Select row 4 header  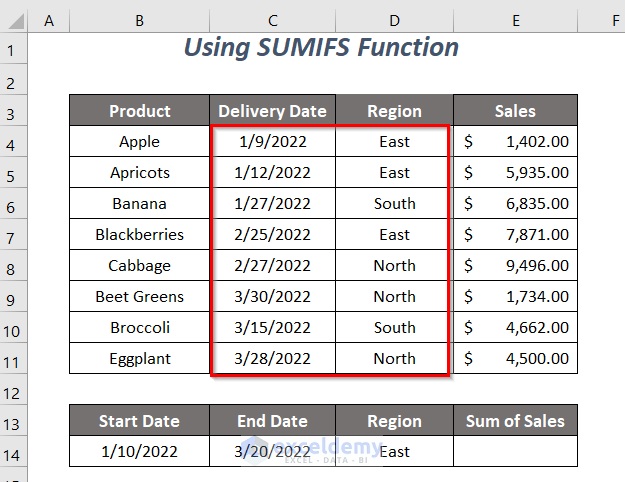pyautogui.click(x=15, y=142)
